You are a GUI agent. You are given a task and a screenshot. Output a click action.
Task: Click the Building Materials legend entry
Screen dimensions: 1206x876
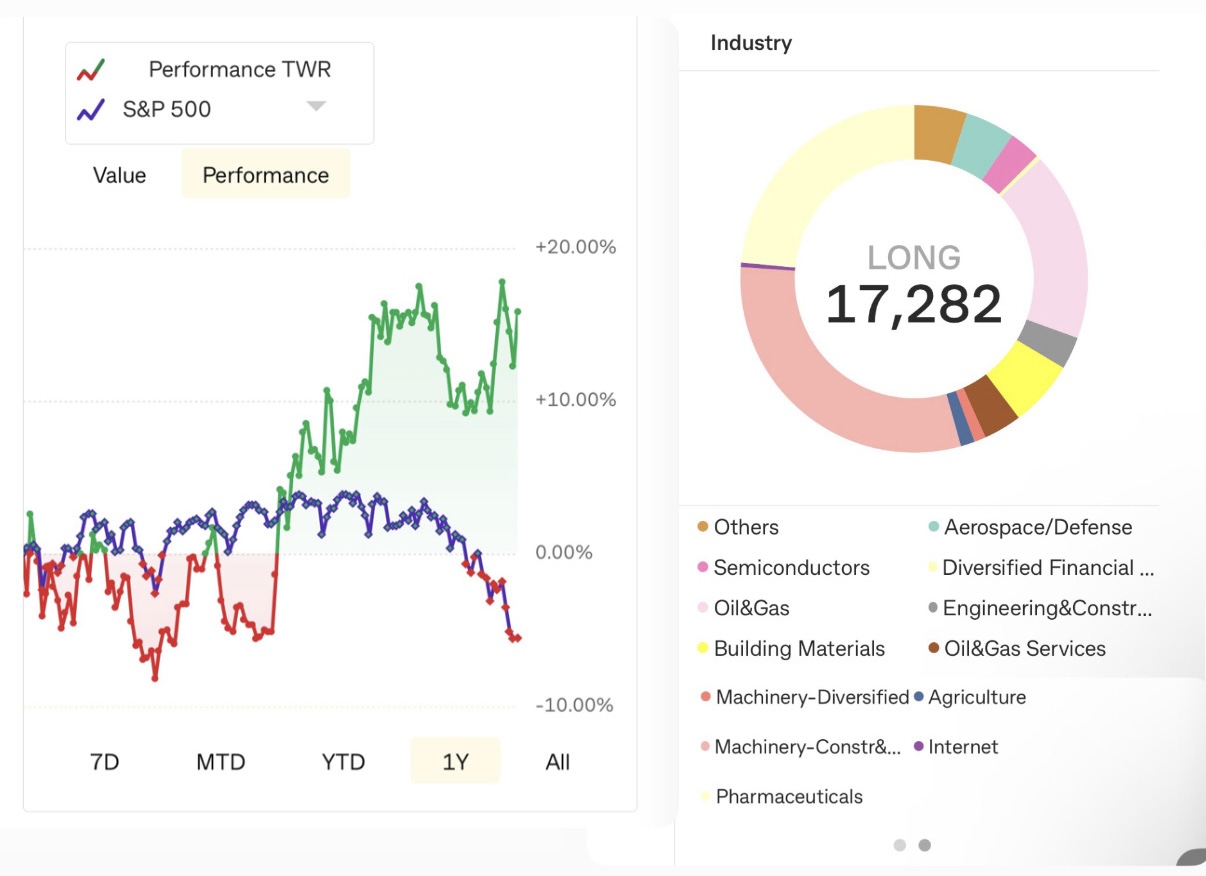click(x=791, y=649)
